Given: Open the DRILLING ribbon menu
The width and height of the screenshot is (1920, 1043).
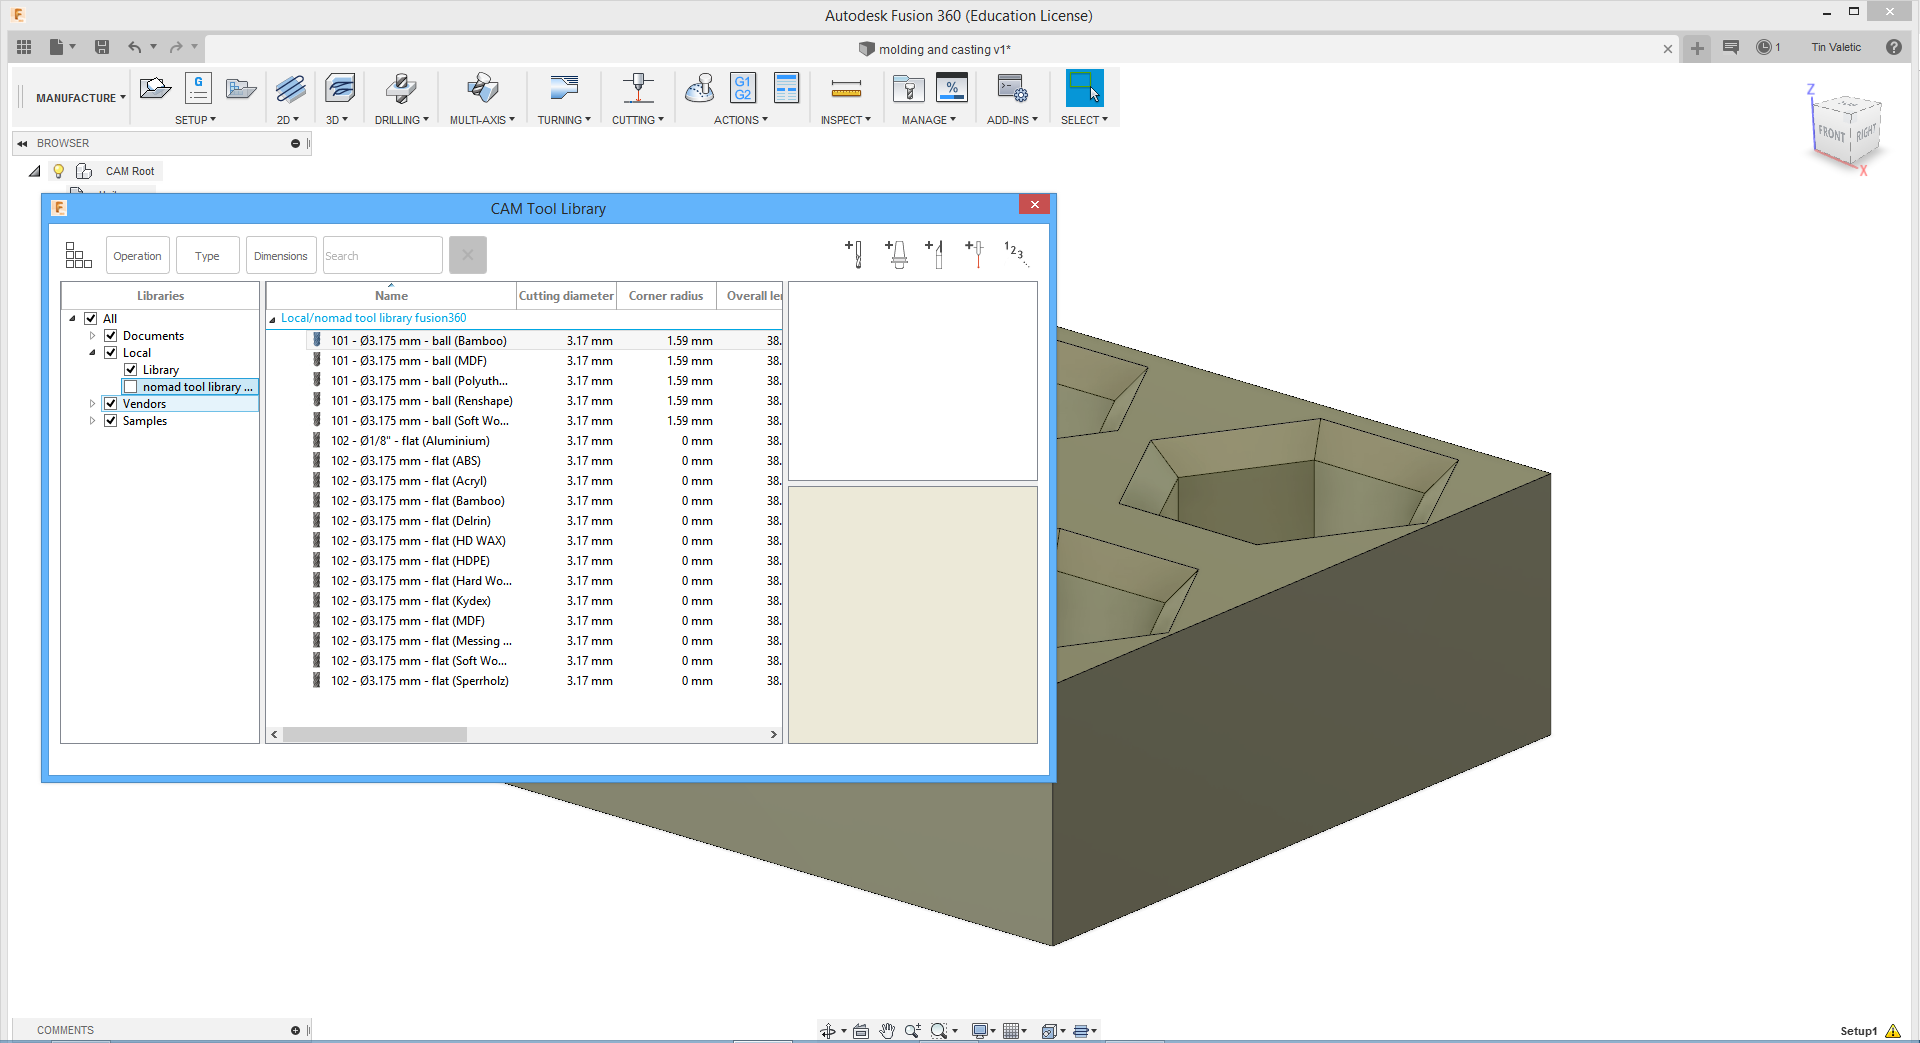Looking at the screenshot, I should click(402, 120).
